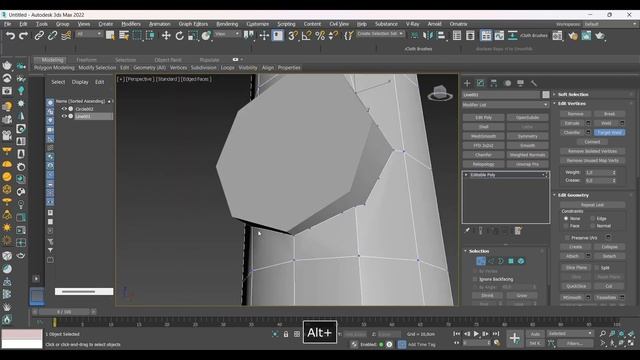Viewport: 640px width, 360px height.
Task: Click the Select and Place icon
Action: point(206,36)
